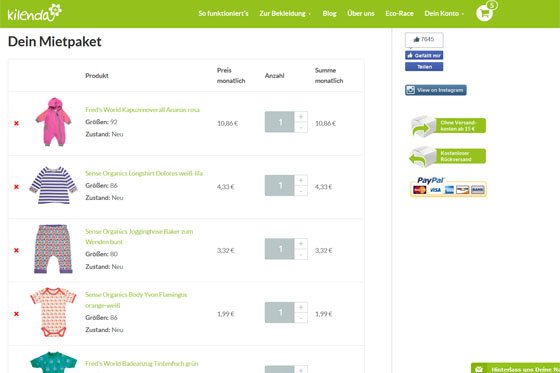
Task: Remove the Fred's World Kapuzenoverall item
Action: point(16,123)
